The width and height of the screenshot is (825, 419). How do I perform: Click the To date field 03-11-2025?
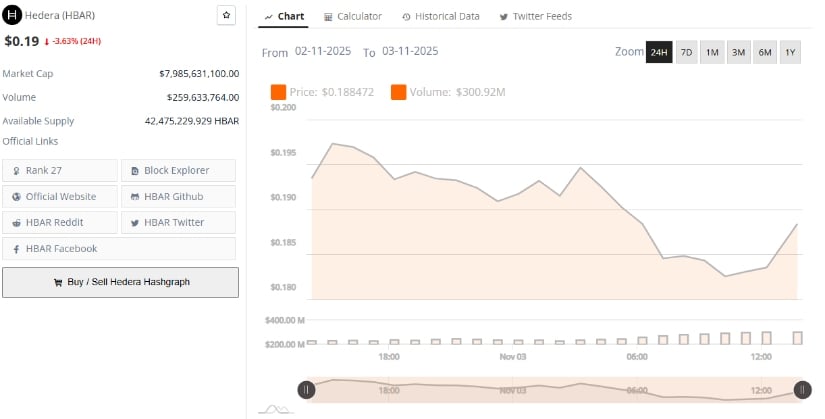pyautogui.click(x=410, y=51)
